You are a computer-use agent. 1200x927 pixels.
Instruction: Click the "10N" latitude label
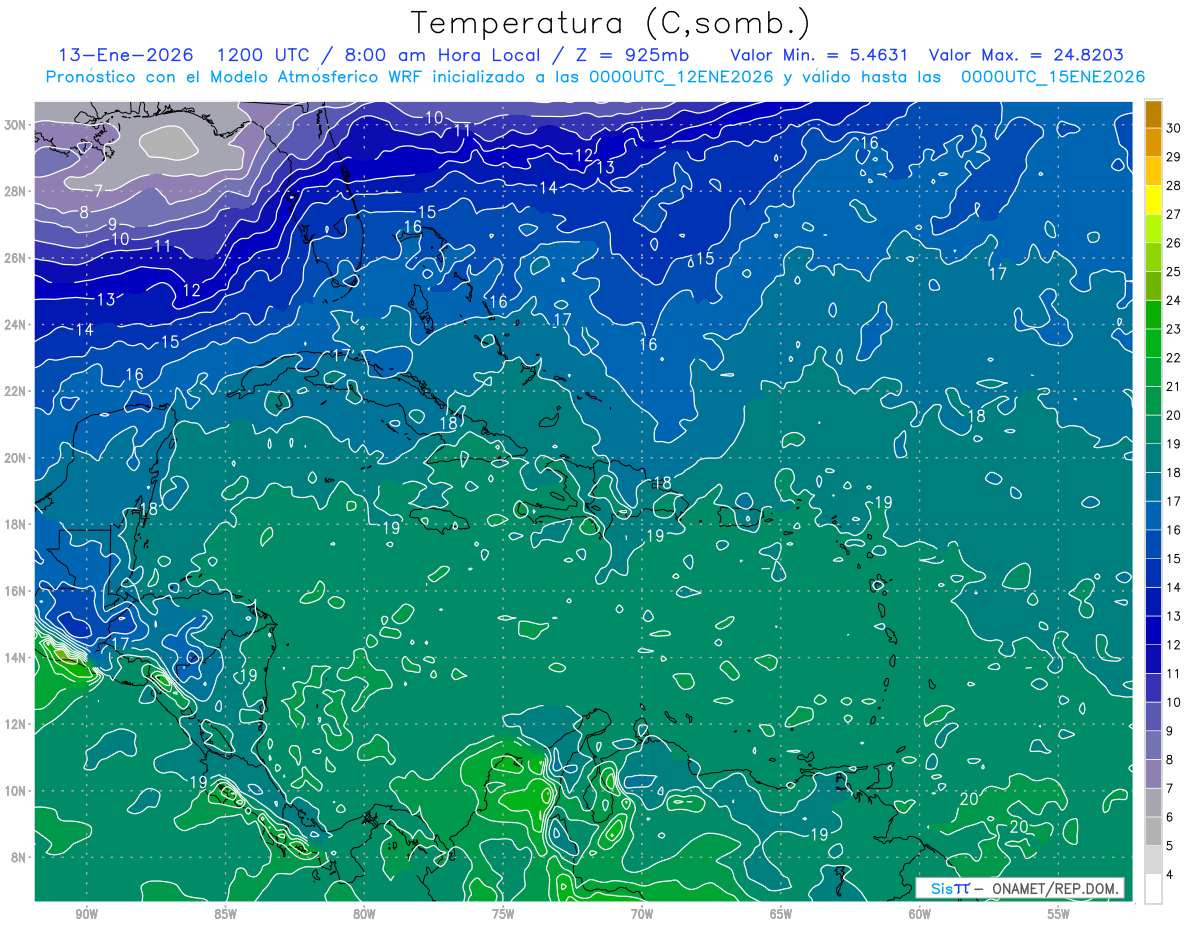click(16, 791)
